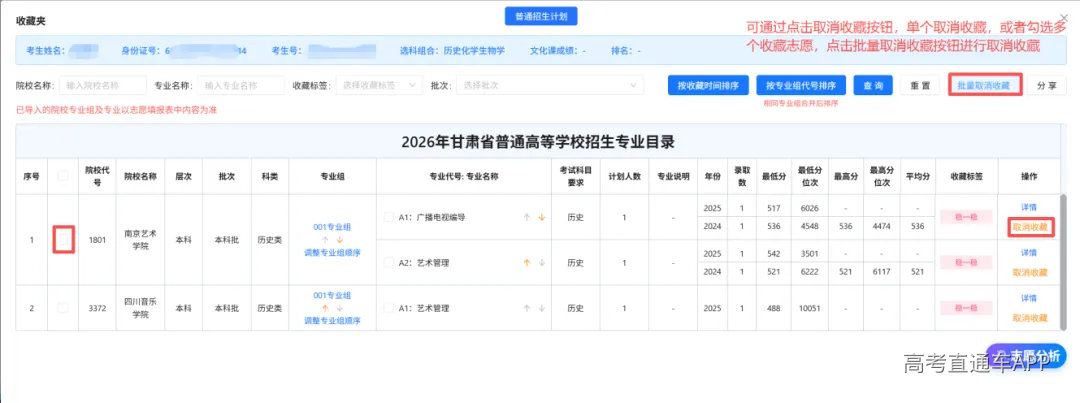Click the 最高分位次 value 6117
The height and width of the screenshot is (403, 1080).
point(881,272)
